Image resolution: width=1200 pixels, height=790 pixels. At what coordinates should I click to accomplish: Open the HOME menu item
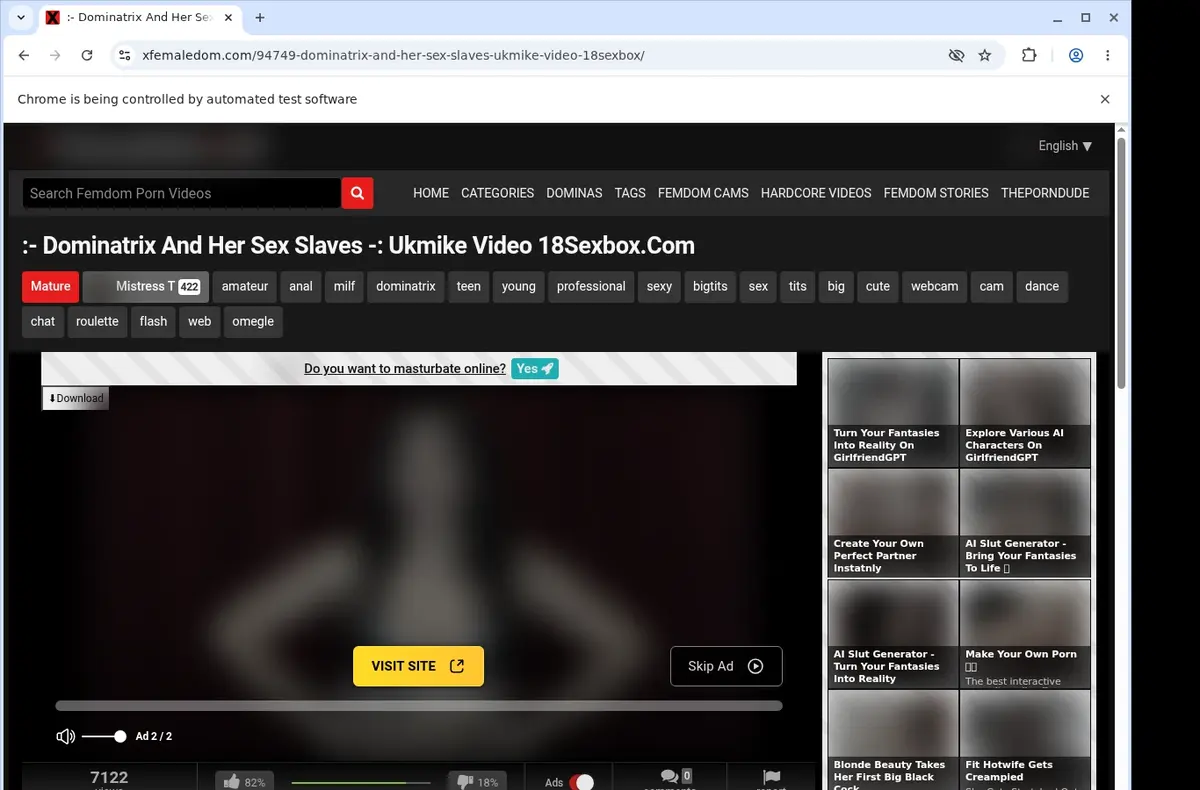[431, 193]
